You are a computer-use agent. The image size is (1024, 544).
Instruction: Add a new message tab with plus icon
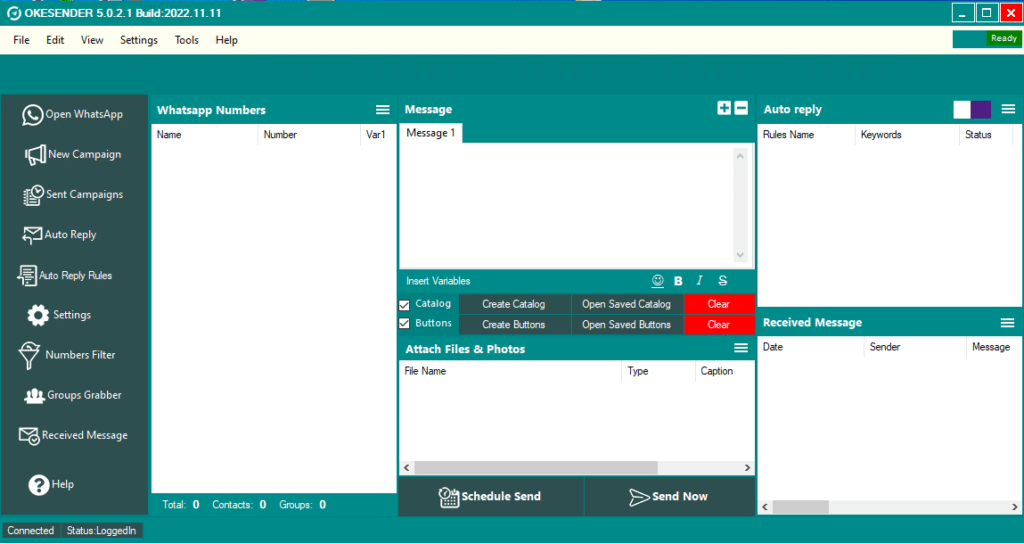tap(724, 109)
